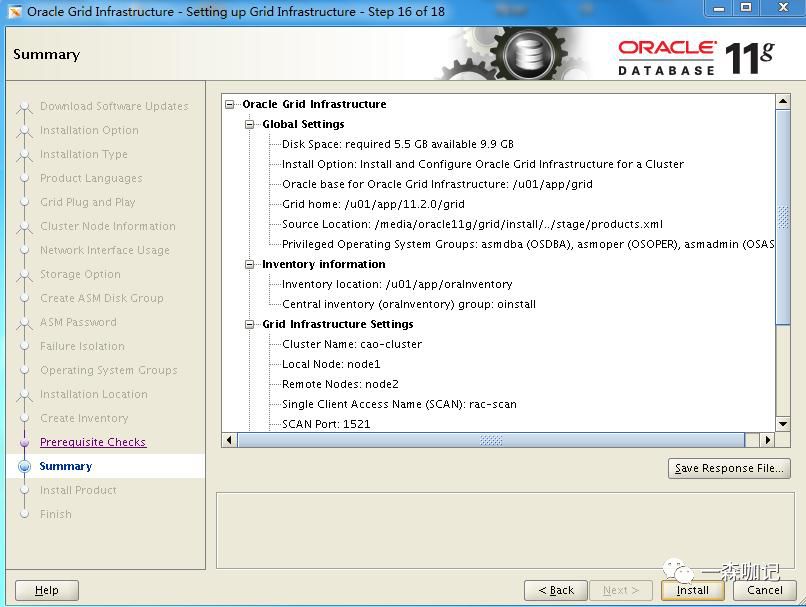The height and width of the screenshot is (607, 806).
Task: Click the Install Product step
Action: (x=78, y=490)
